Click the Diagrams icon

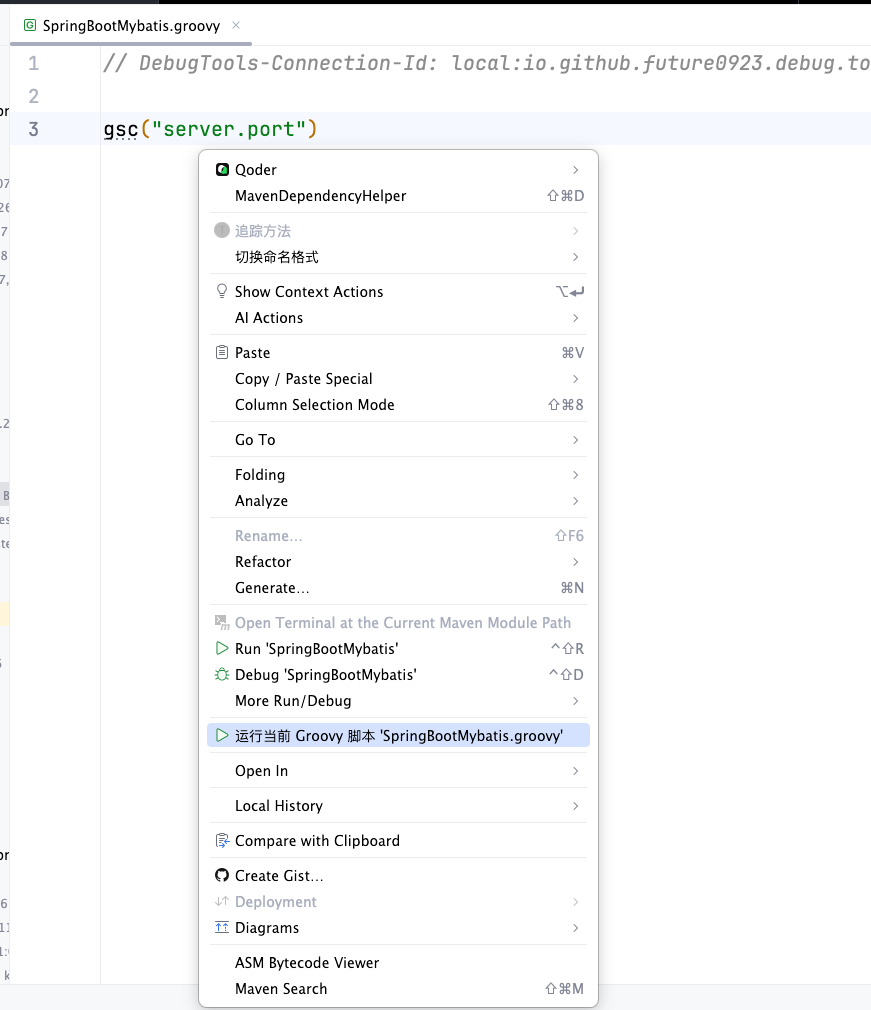point(222,928)
